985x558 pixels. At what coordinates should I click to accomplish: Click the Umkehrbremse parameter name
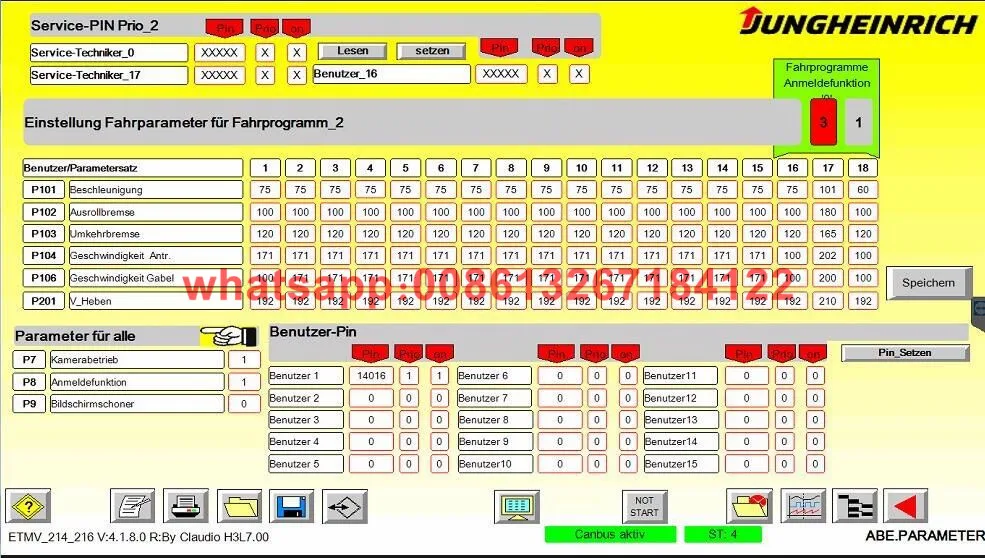coord(156,234)
